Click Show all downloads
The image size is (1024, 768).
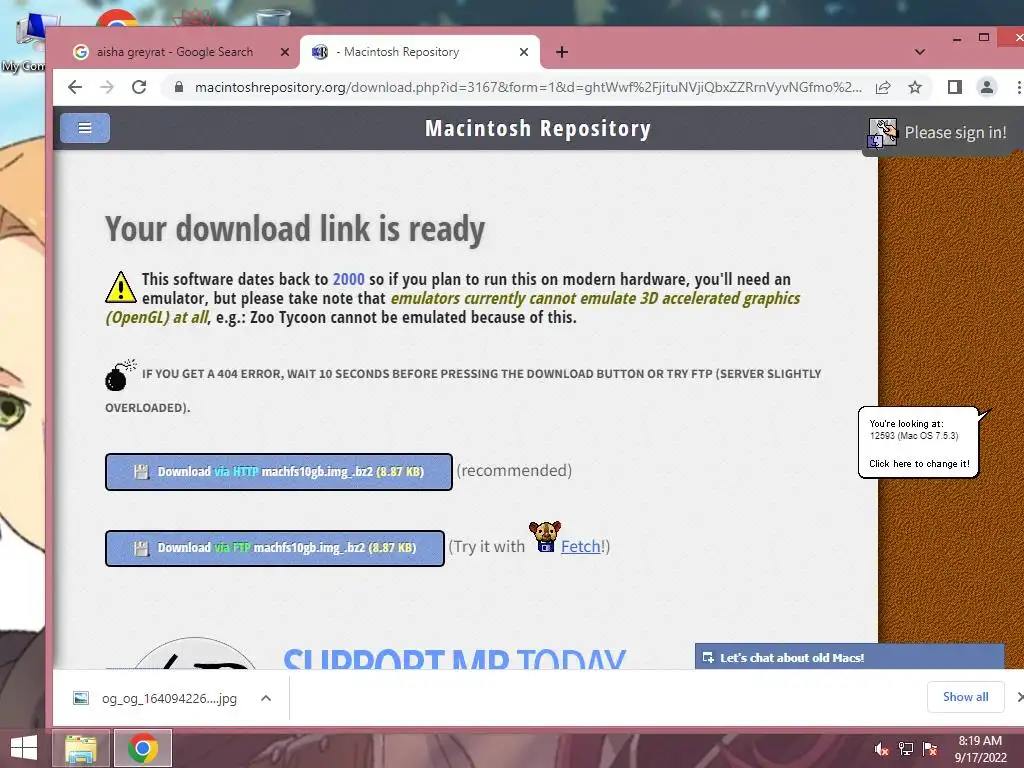tap(965, 697)
